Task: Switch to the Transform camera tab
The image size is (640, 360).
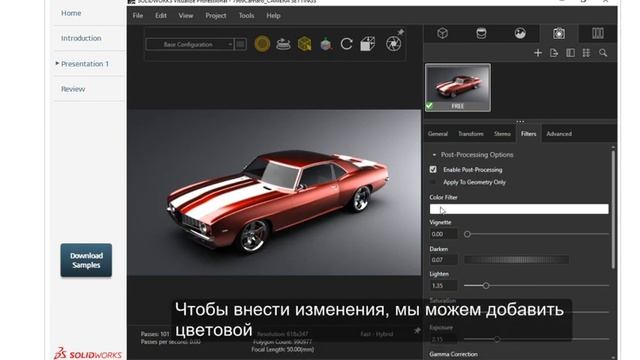Action: [471, 134]
